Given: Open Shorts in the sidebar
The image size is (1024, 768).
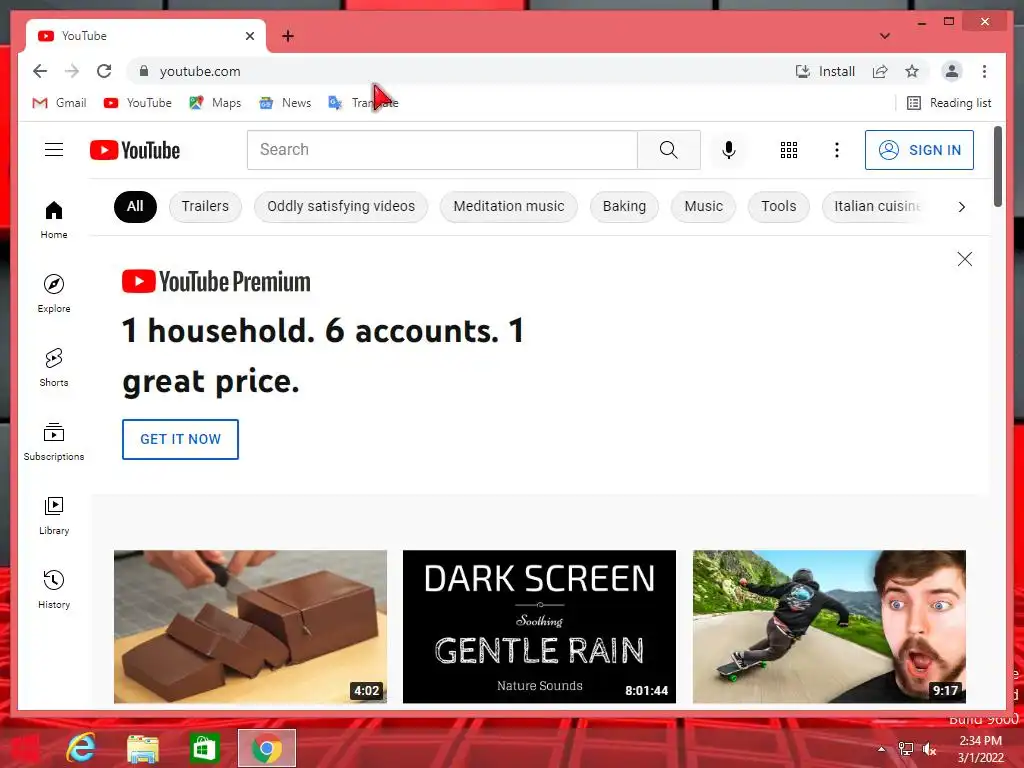Looking at the screenshot, I should 54,368.
